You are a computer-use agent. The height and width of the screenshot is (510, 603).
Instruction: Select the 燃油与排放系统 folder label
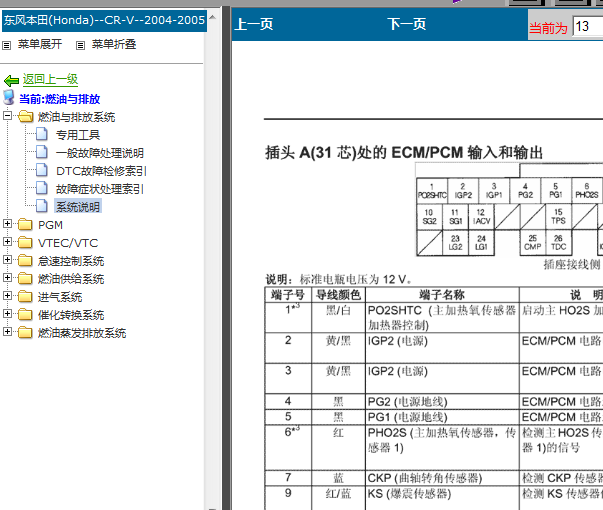tap(77, 117)
